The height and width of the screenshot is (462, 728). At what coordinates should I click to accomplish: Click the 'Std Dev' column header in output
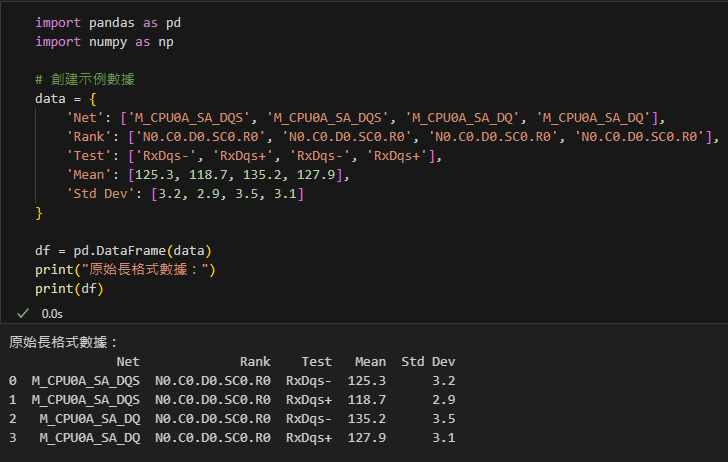(428, 362)
